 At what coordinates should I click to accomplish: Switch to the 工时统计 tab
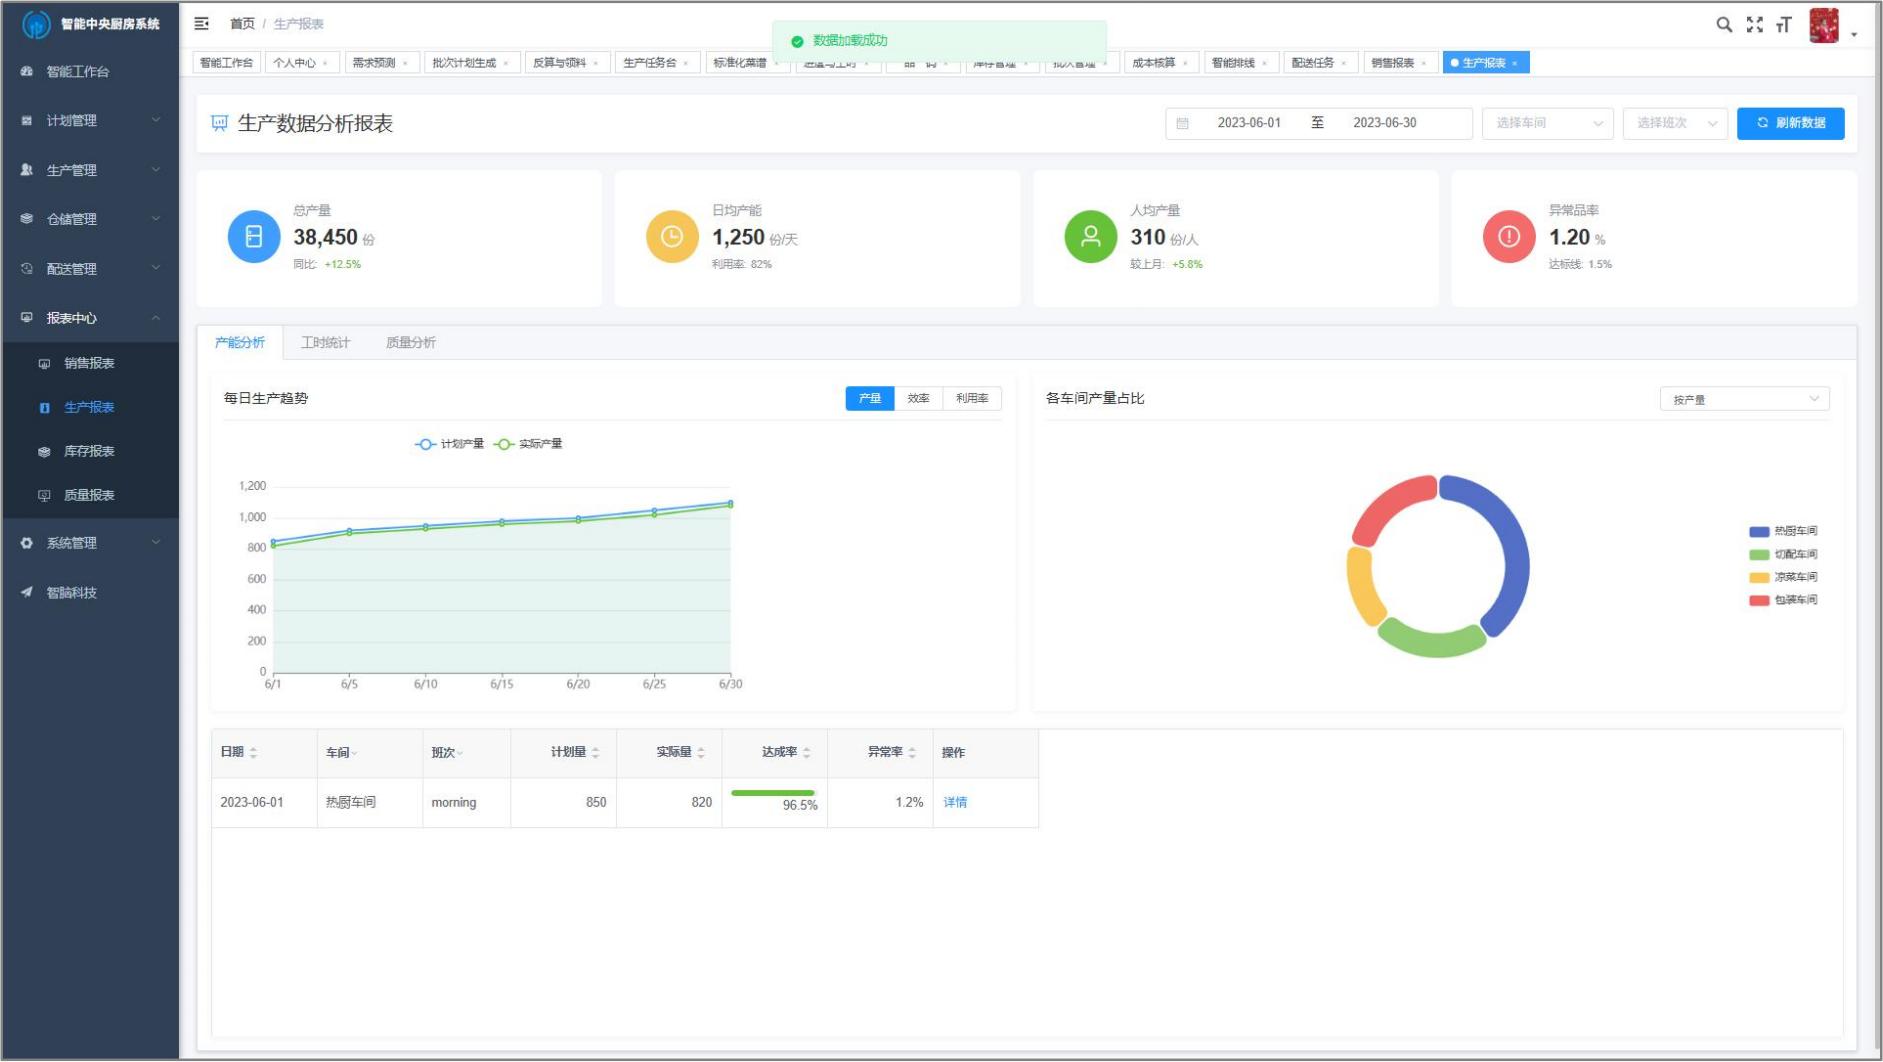(x=325, y=342)
